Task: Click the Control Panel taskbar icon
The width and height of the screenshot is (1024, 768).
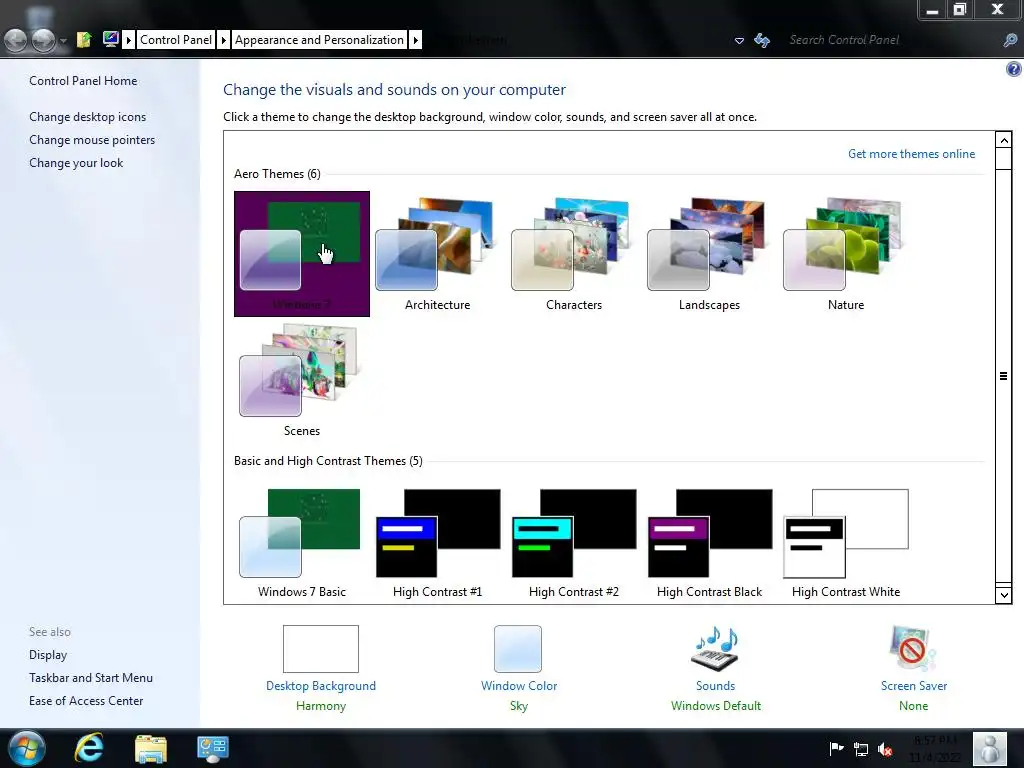Action: point(213,748)
